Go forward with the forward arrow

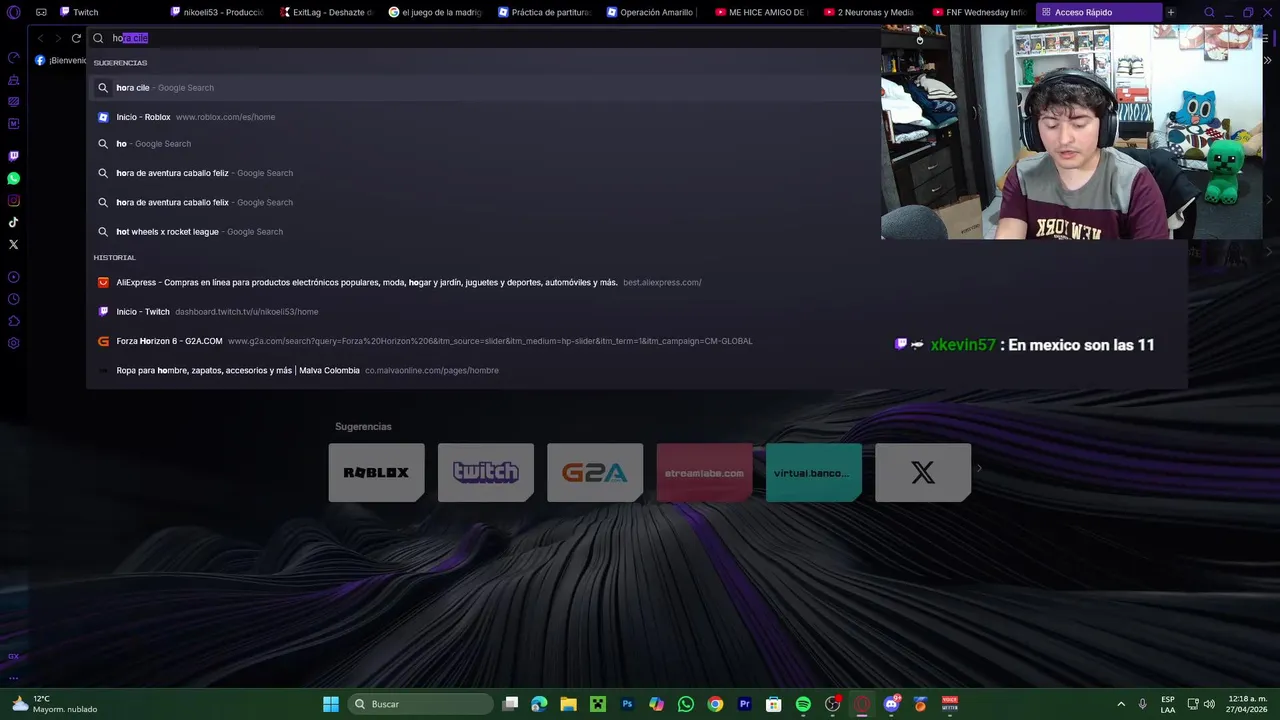click(57, 38)
